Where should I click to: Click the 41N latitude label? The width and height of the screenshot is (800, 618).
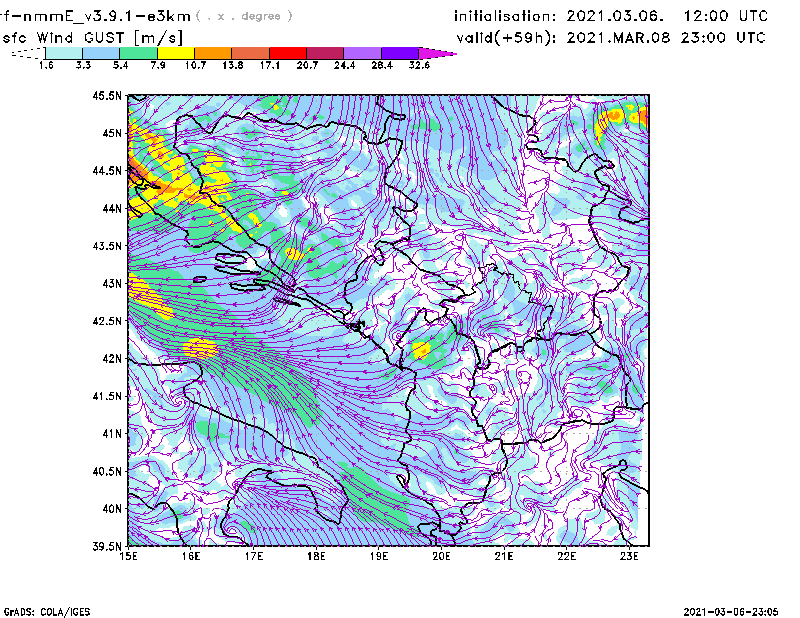pyautogui.click(x=112, y=434)
